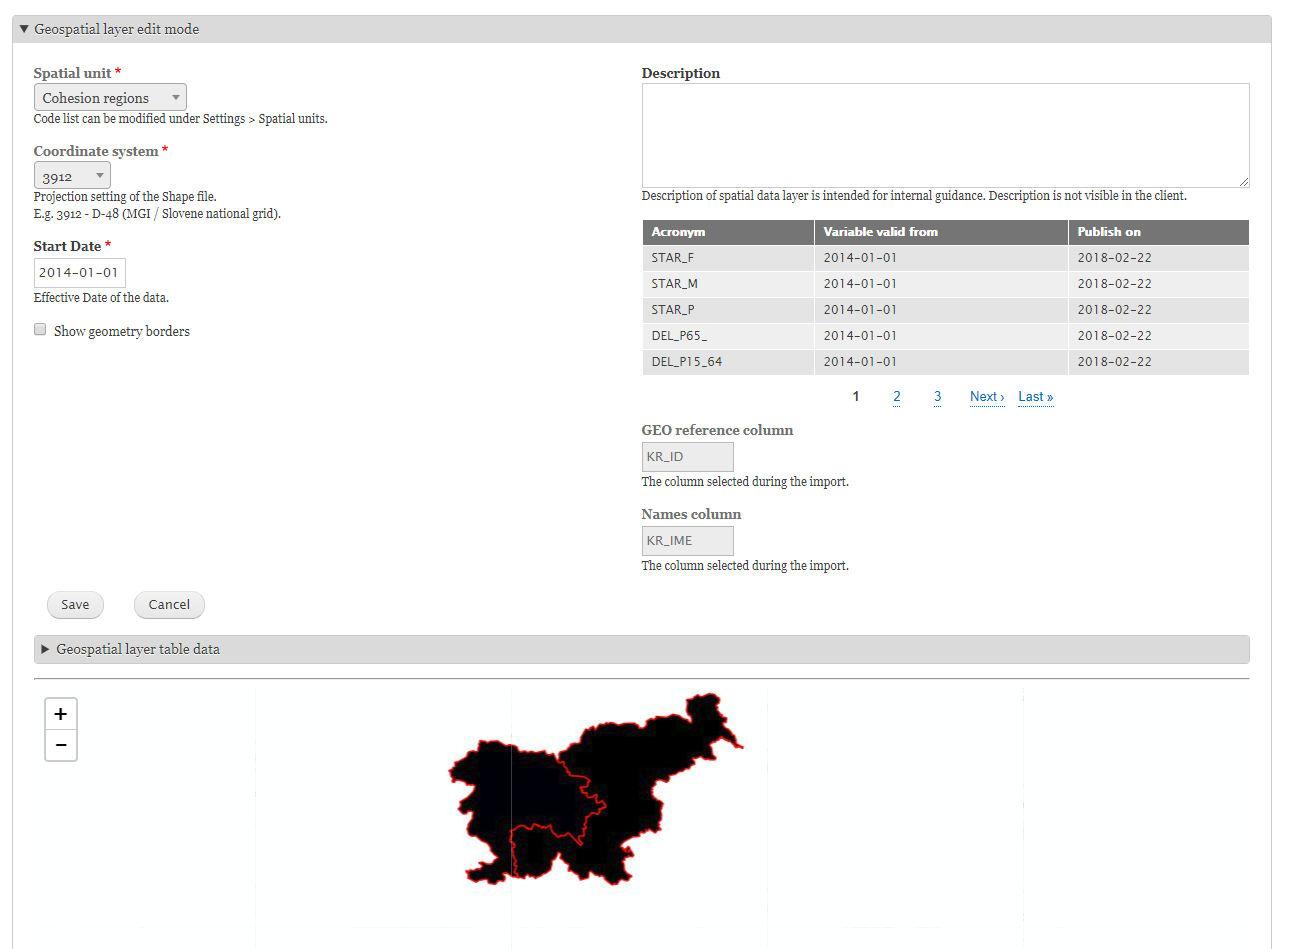Image resolution: width=1292 pixels, height=949 pixels.
Task: Open the Spatial unit dropdown
Action: 110,97
